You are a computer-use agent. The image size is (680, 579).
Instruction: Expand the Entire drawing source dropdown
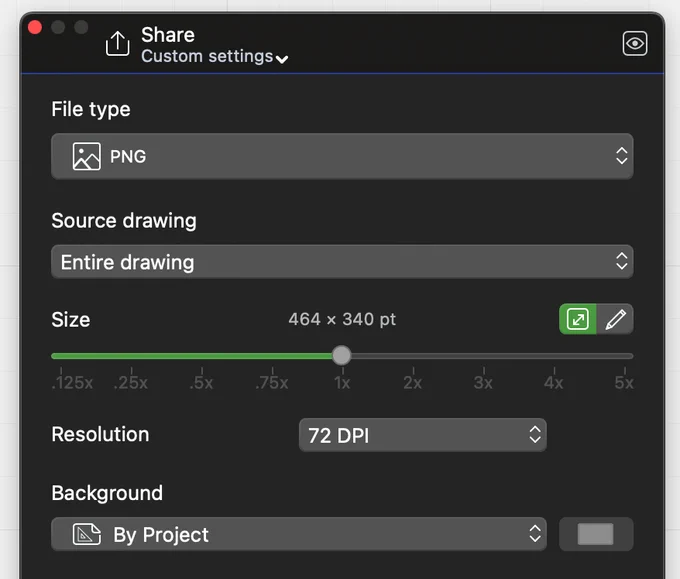pos(342,262)
